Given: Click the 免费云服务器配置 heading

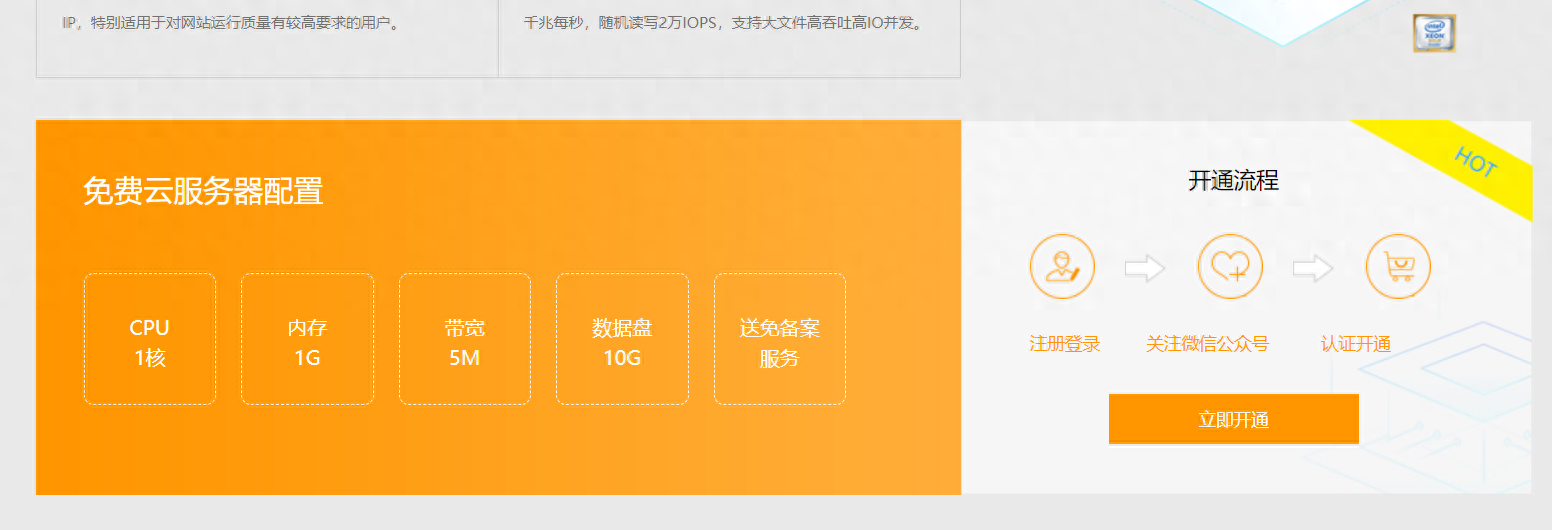Looking at the screenshot, I should (203, 191).
